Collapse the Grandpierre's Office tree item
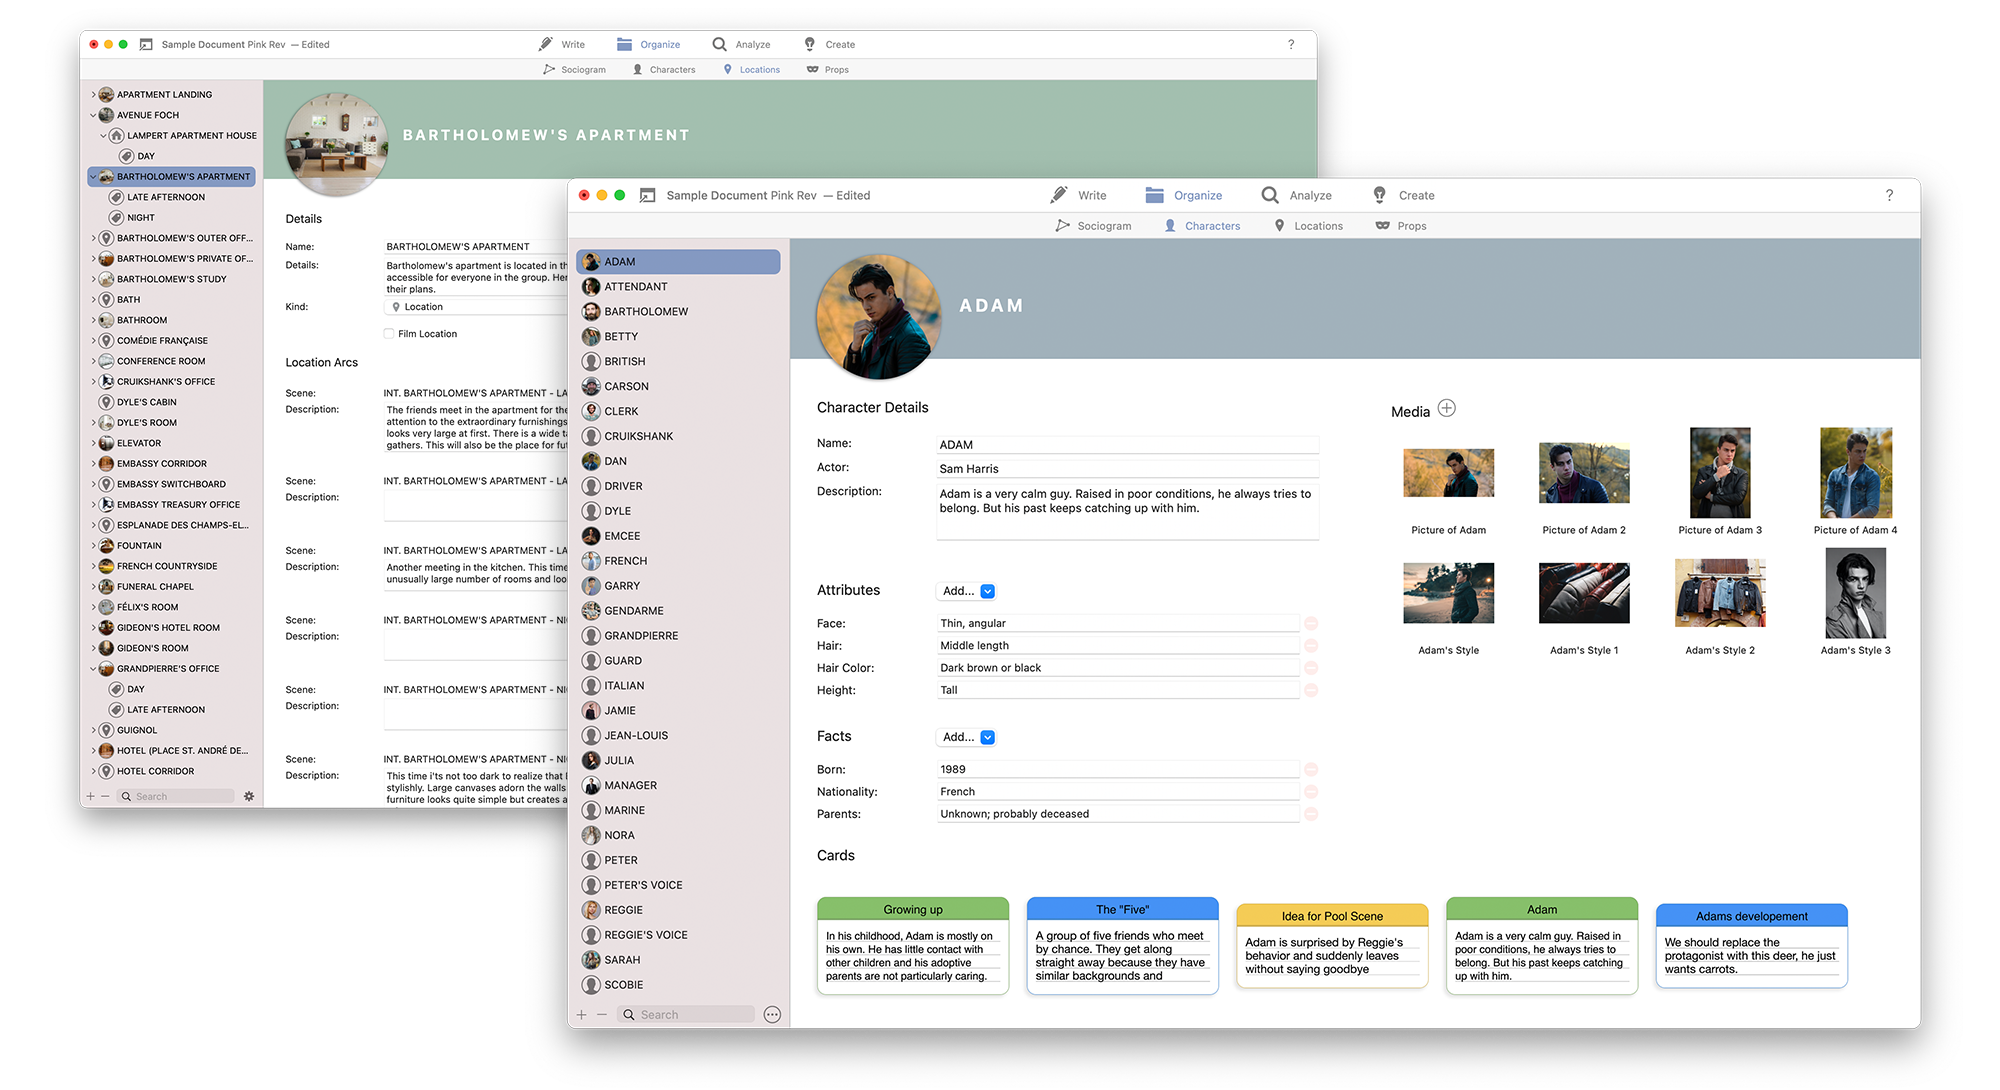The width and height of the screenshot is (2000, 1090). [x=94, y=669]
